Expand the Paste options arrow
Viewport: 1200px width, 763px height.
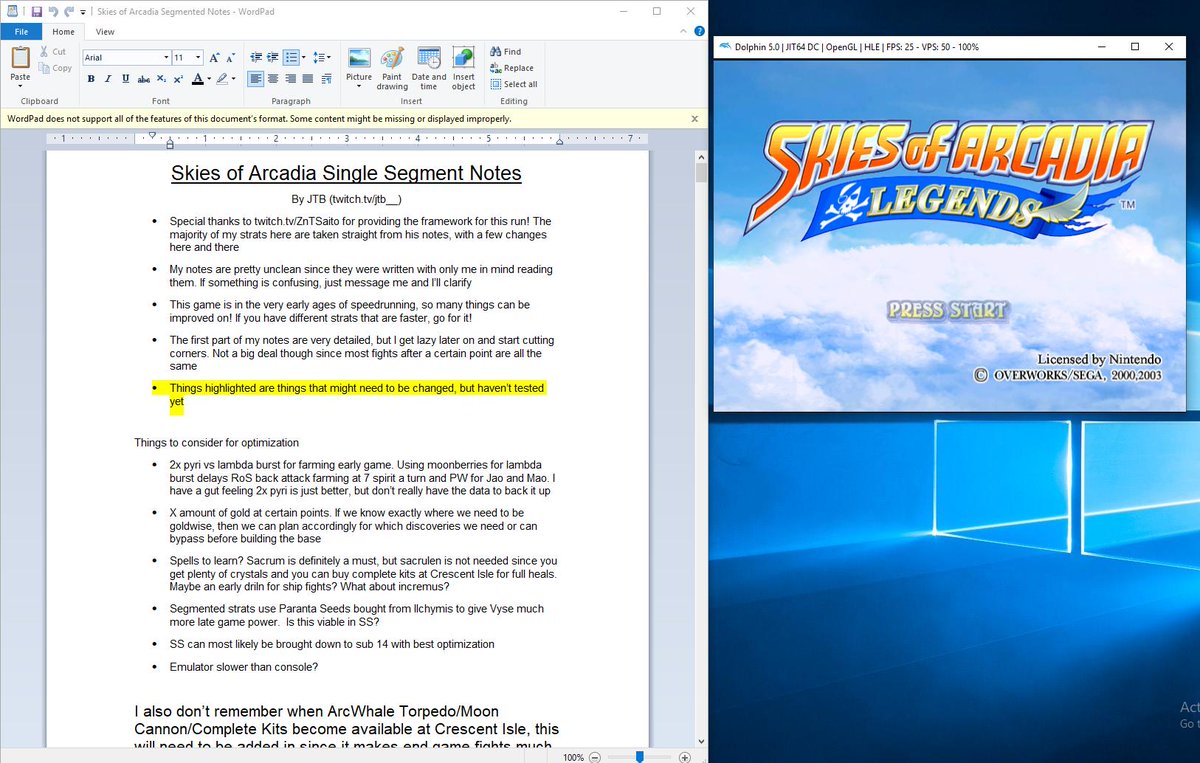(20, 87)
